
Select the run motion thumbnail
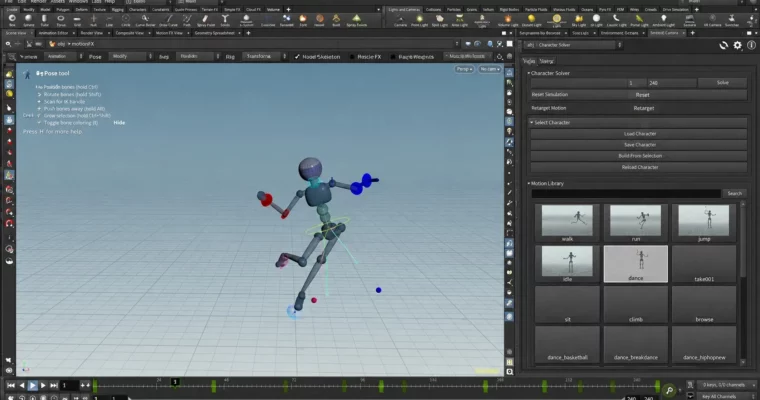point(635,223)
